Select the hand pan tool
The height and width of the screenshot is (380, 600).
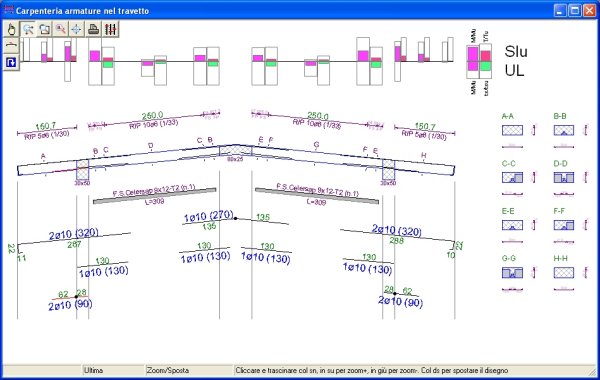pos(11,29)
